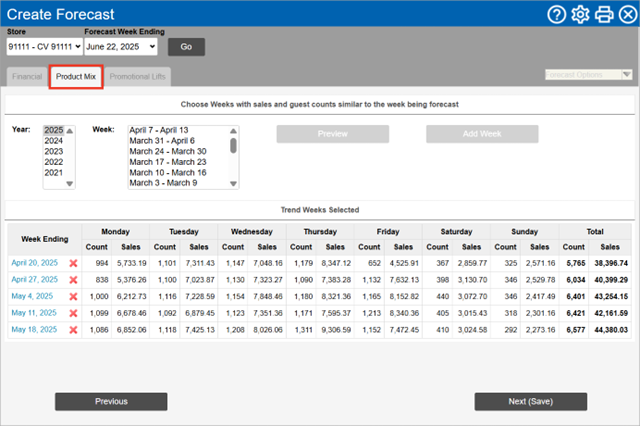The image size is (640, 426).
Task: Click the Week list scrollbar thumb
Action: pos(233,146)
